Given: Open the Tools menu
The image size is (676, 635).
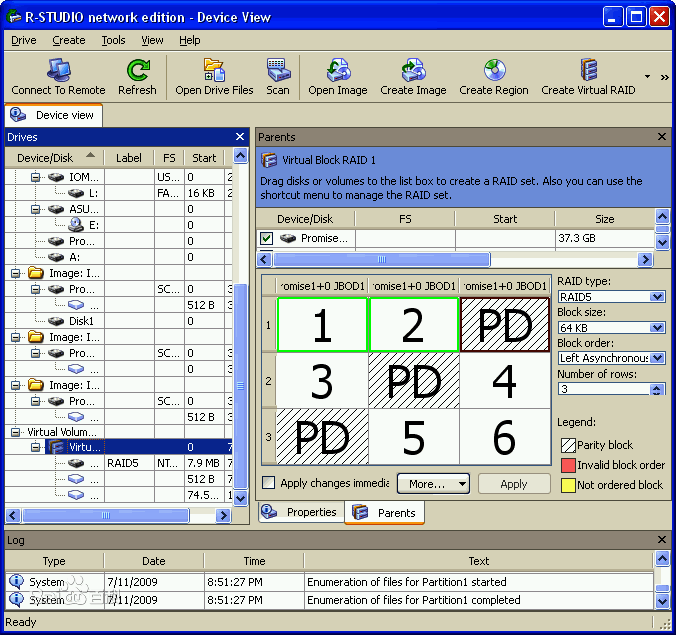Looking at the screenshot, I should click(113, 40).
